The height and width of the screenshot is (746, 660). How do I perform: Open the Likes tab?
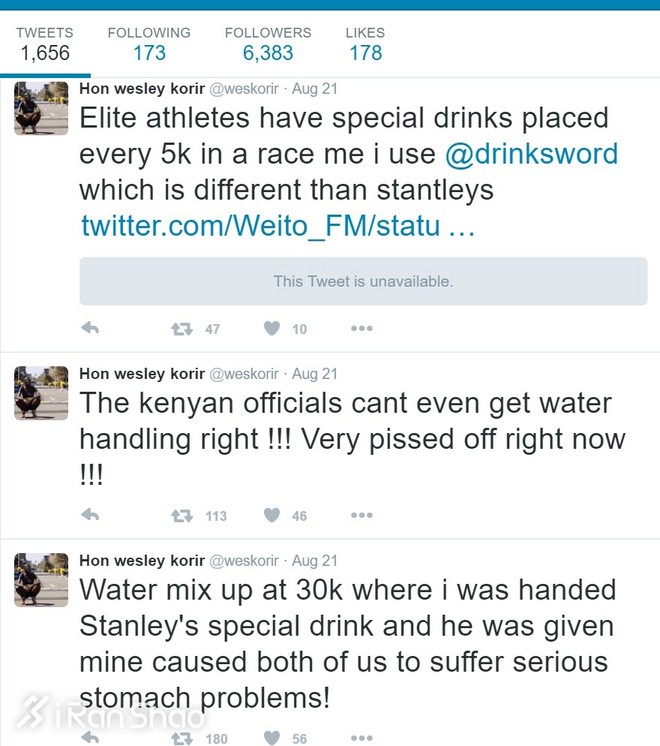(x=365, y=44)
